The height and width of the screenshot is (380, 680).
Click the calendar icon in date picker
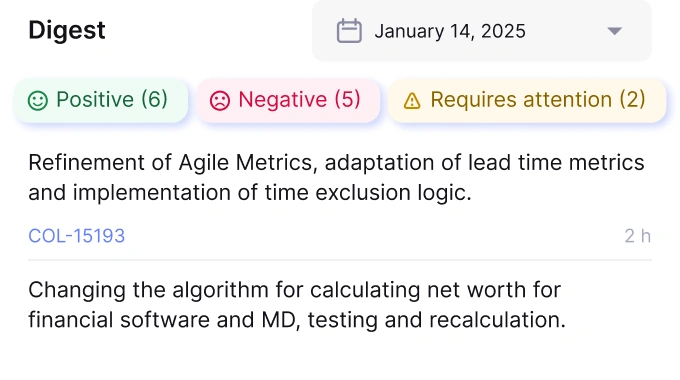(x=349, y=31)
